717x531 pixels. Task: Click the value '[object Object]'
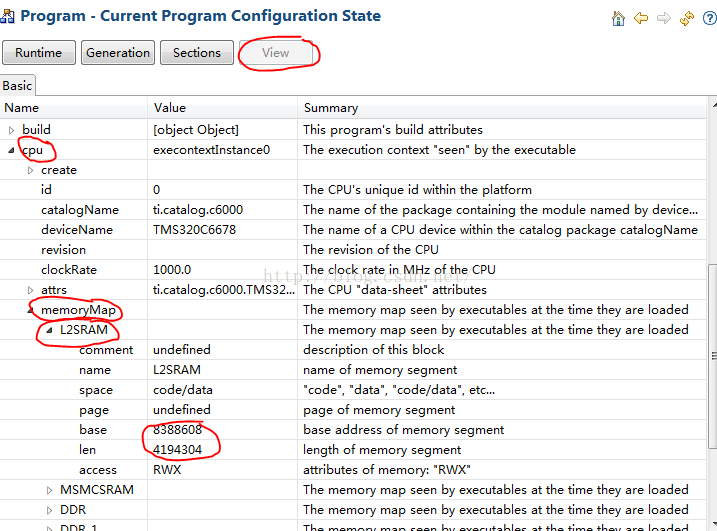pos(196,130)
